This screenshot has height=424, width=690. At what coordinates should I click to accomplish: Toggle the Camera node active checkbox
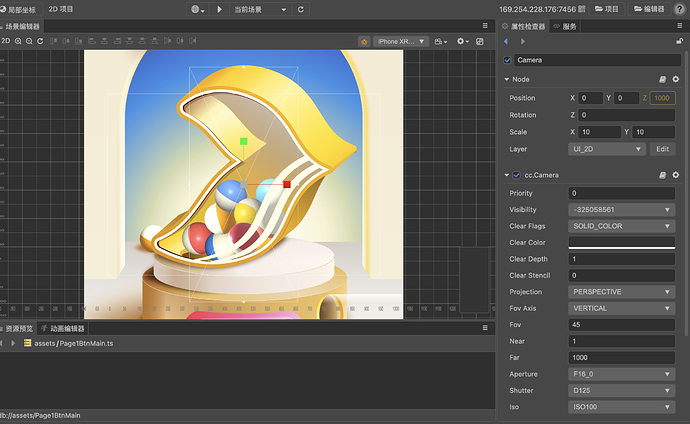click(x=508, y=60)
